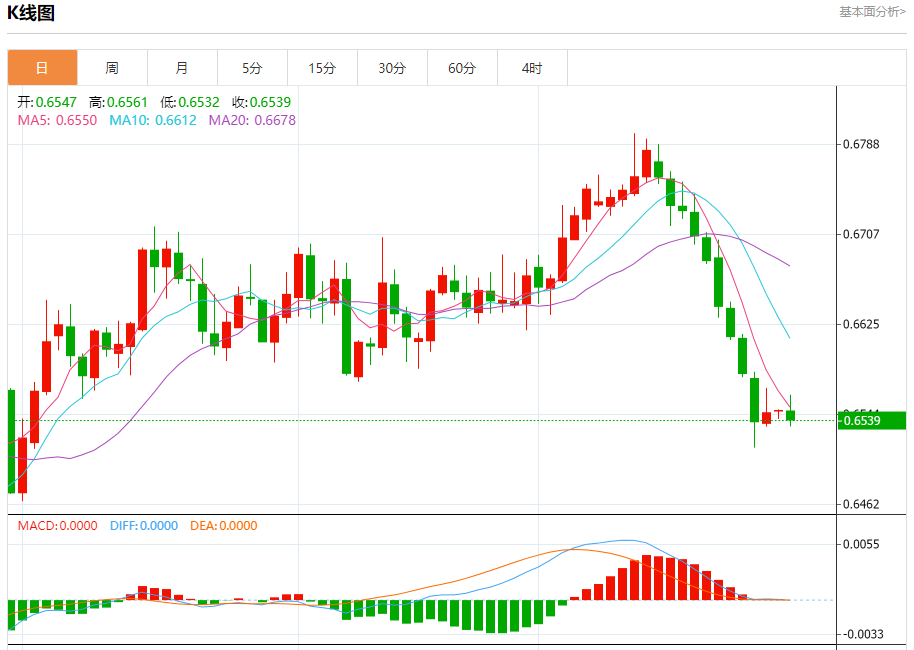
Task: Click the highest red candlestick at the peak
Action: pyautogui.click(x=646, y=163)
